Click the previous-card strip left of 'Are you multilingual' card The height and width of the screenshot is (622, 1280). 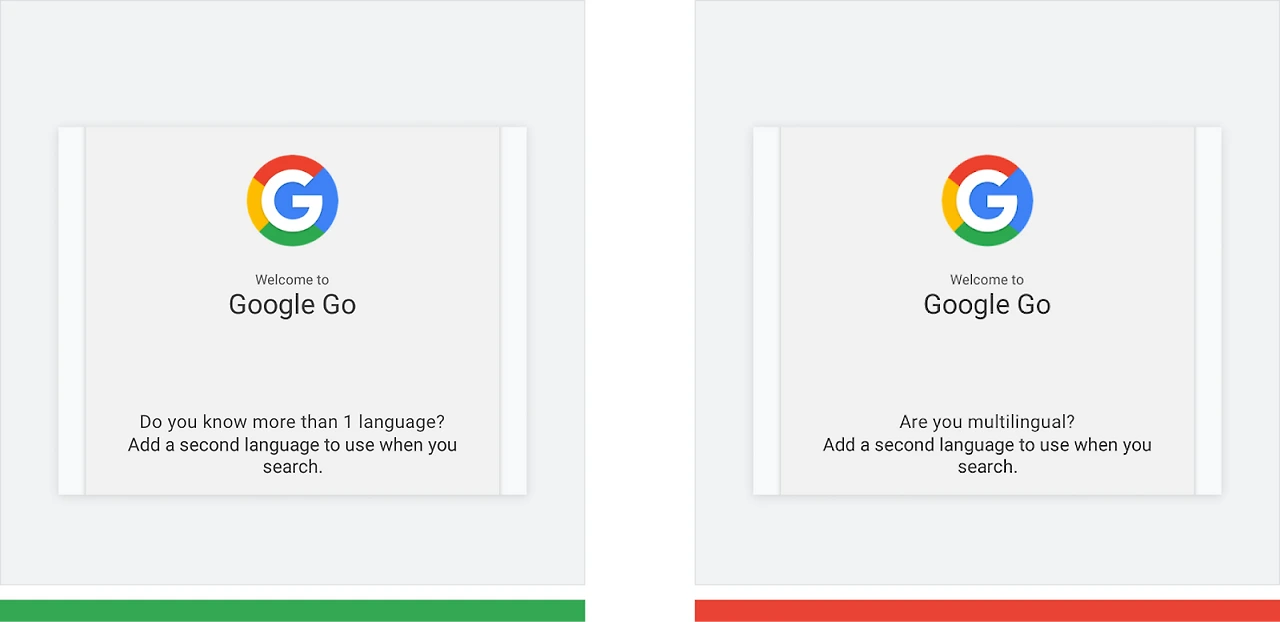point(766,310)
